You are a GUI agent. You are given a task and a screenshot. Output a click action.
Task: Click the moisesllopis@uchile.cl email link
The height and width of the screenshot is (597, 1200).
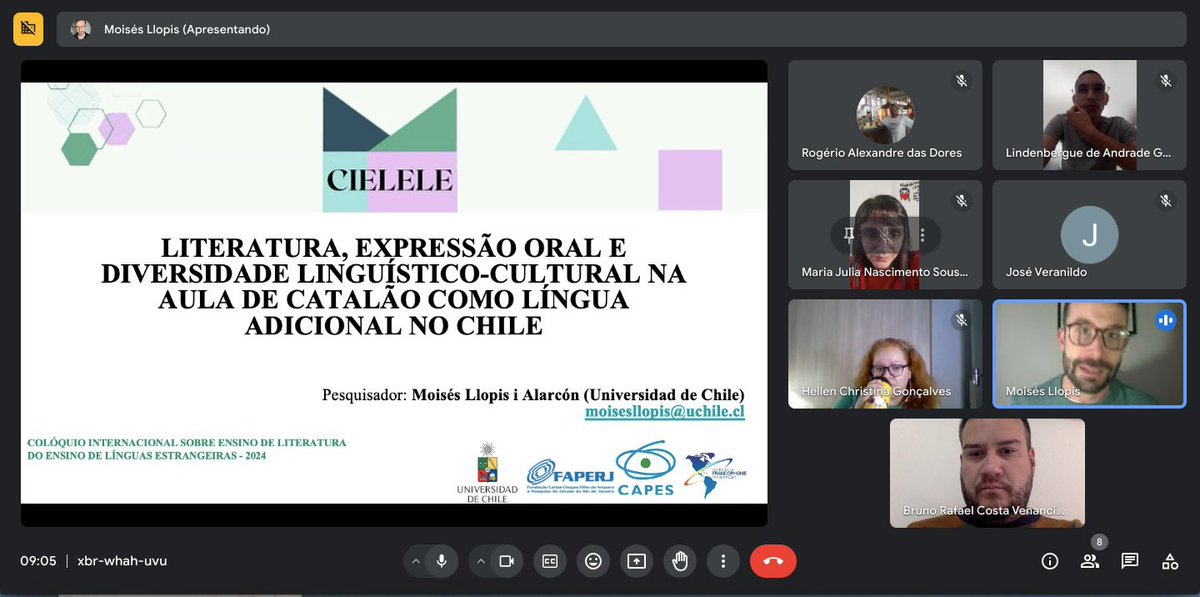[x=665, y=412]
